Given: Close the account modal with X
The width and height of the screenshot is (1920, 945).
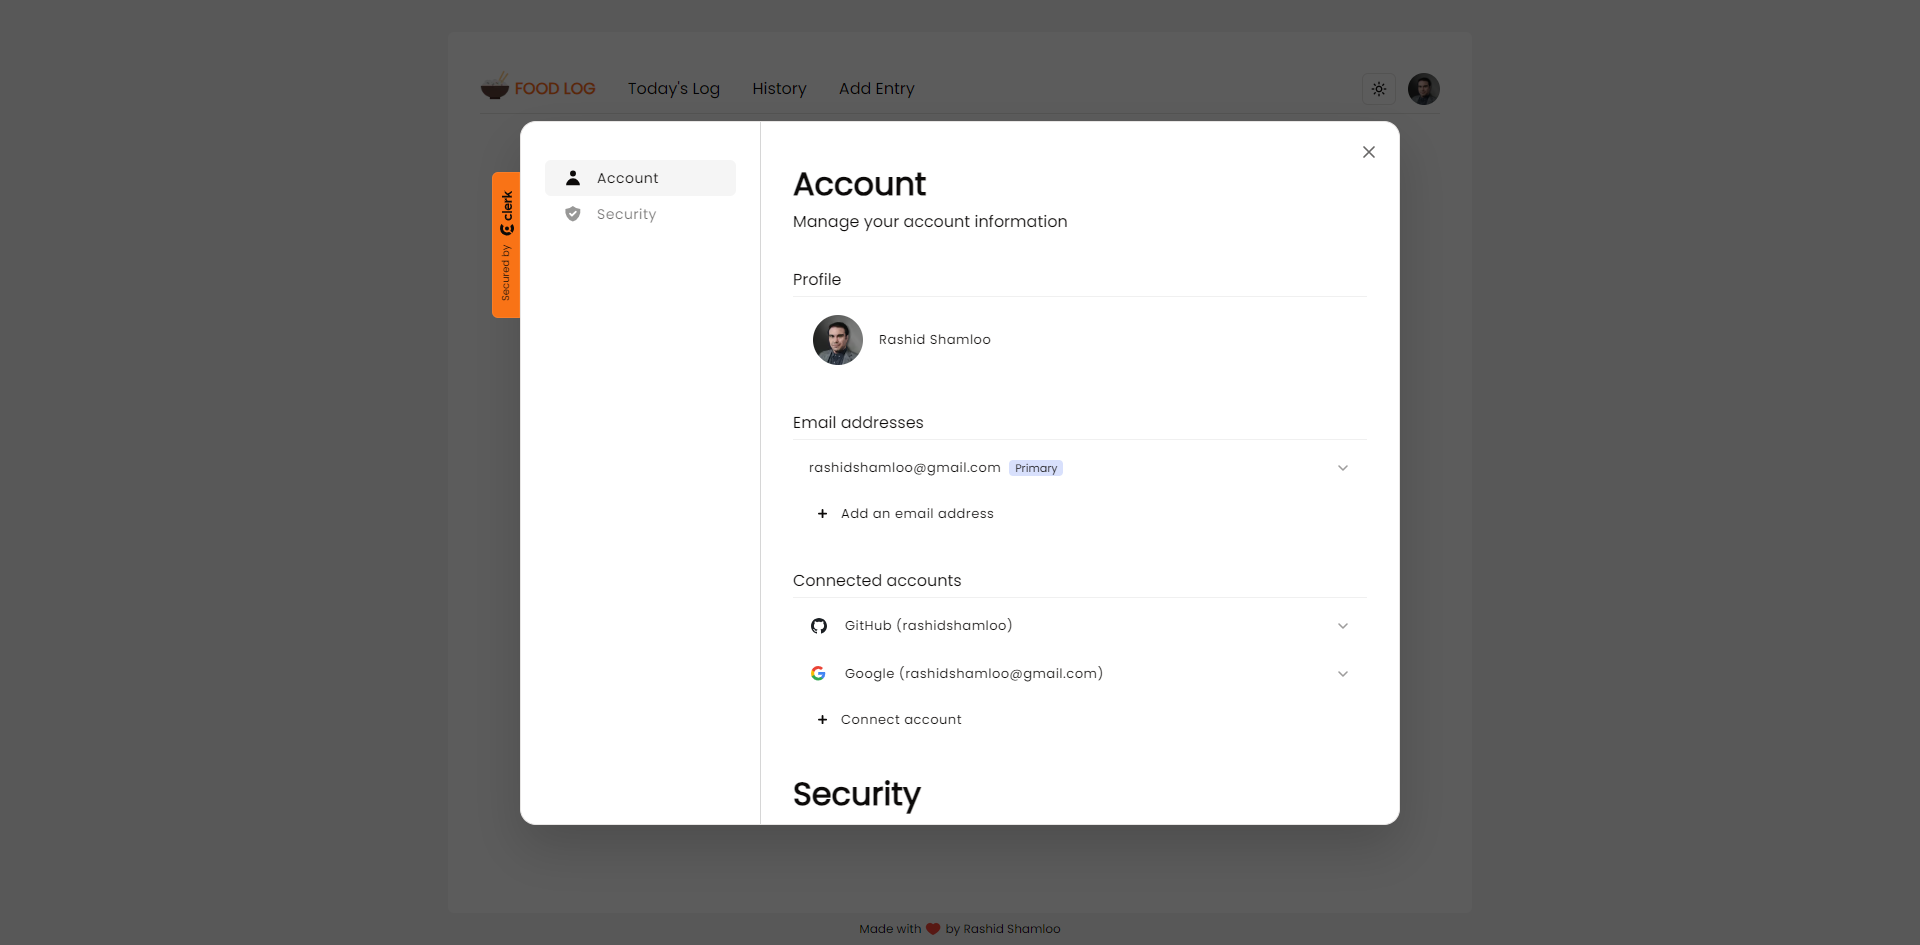Looking at the screenshot, I should pos(1369,152).
